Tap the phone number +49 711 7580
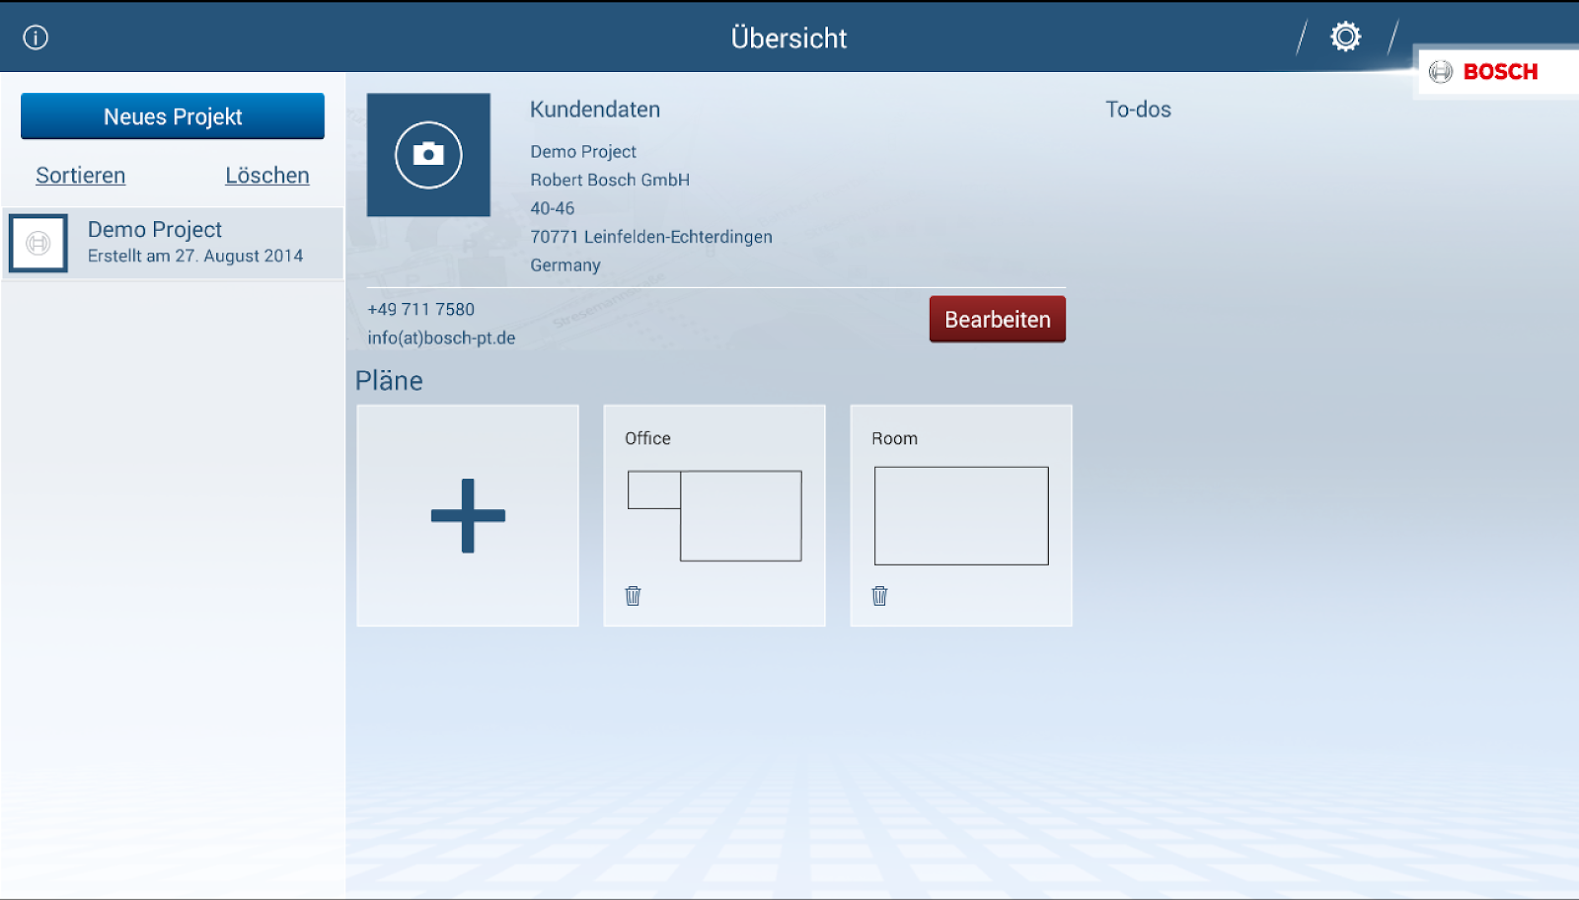 coord(421,310)
